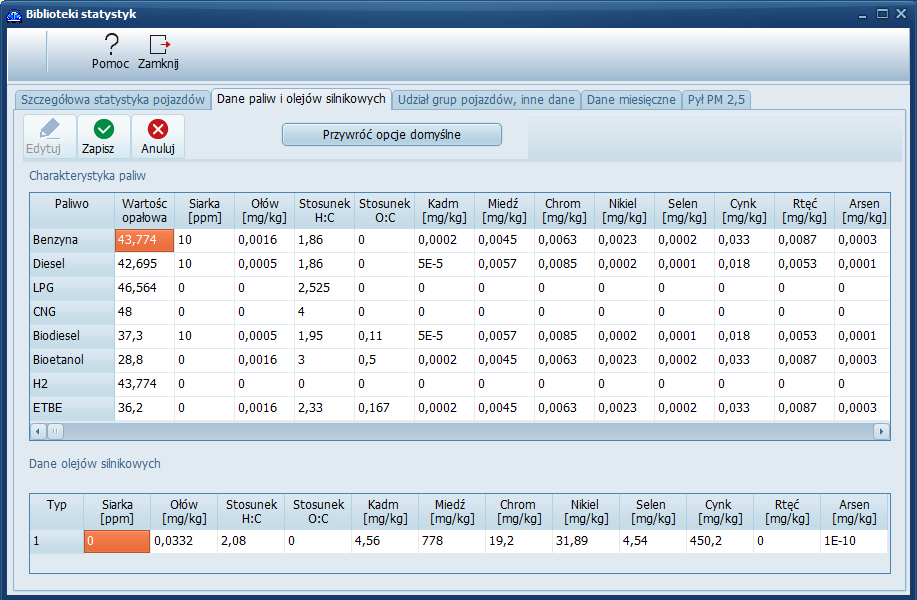Select the LPG row label
Screen dimensions: 917x600
[x=72, y=288]
